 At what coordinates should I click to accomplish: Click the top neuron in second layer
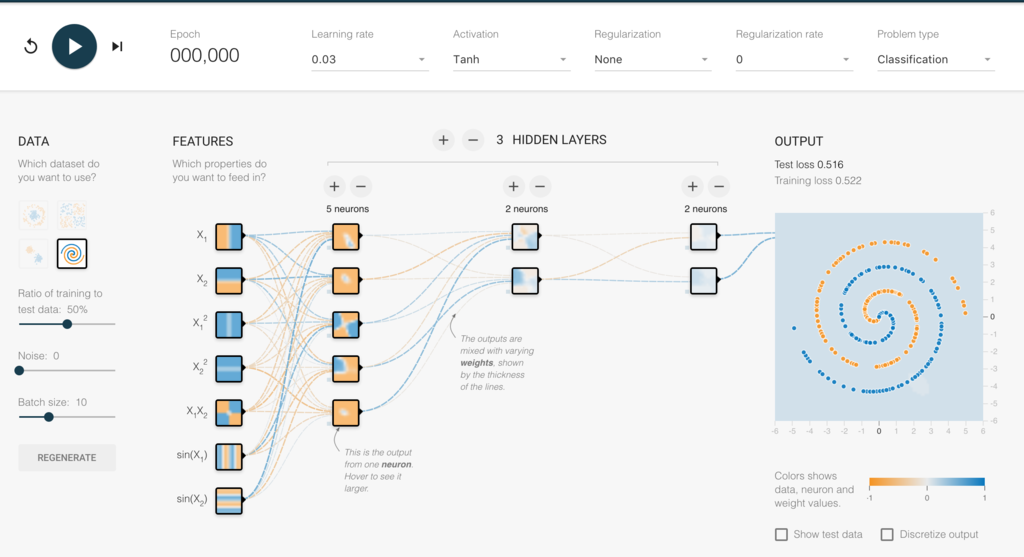(525, 236)
